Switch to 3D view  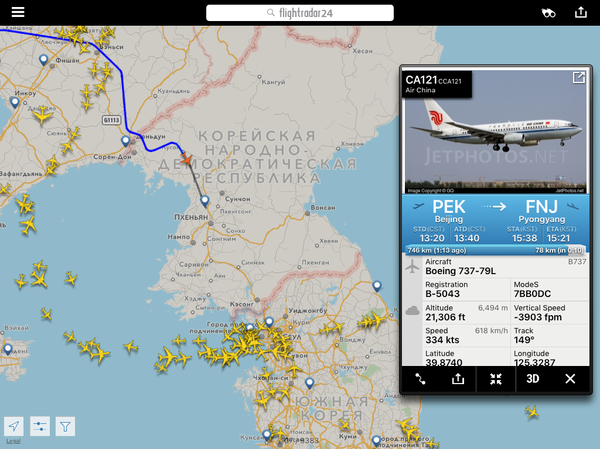tap(533, 379)
